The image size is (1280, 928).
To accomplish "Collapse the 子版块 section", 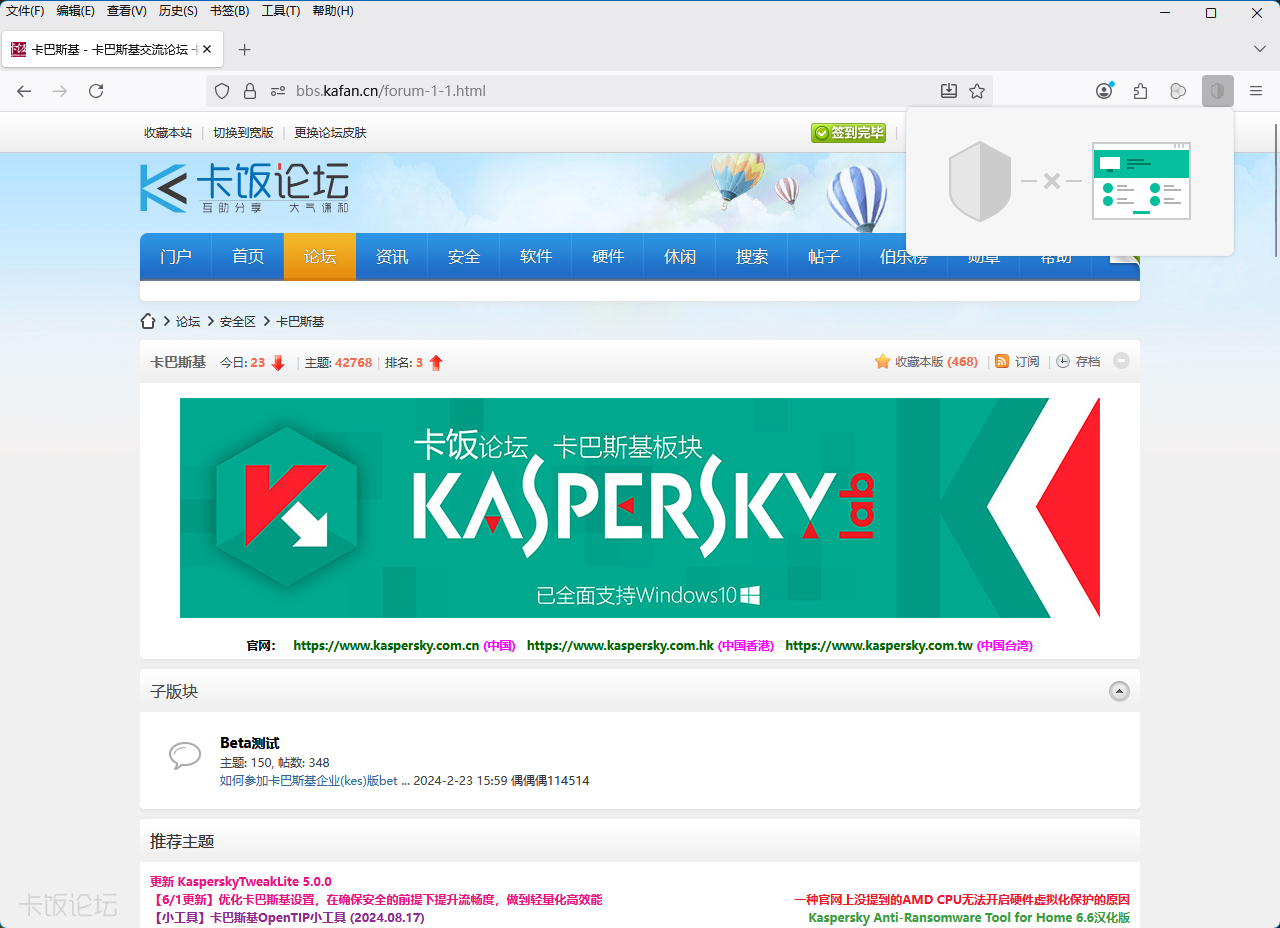I will click(1120, 690).
